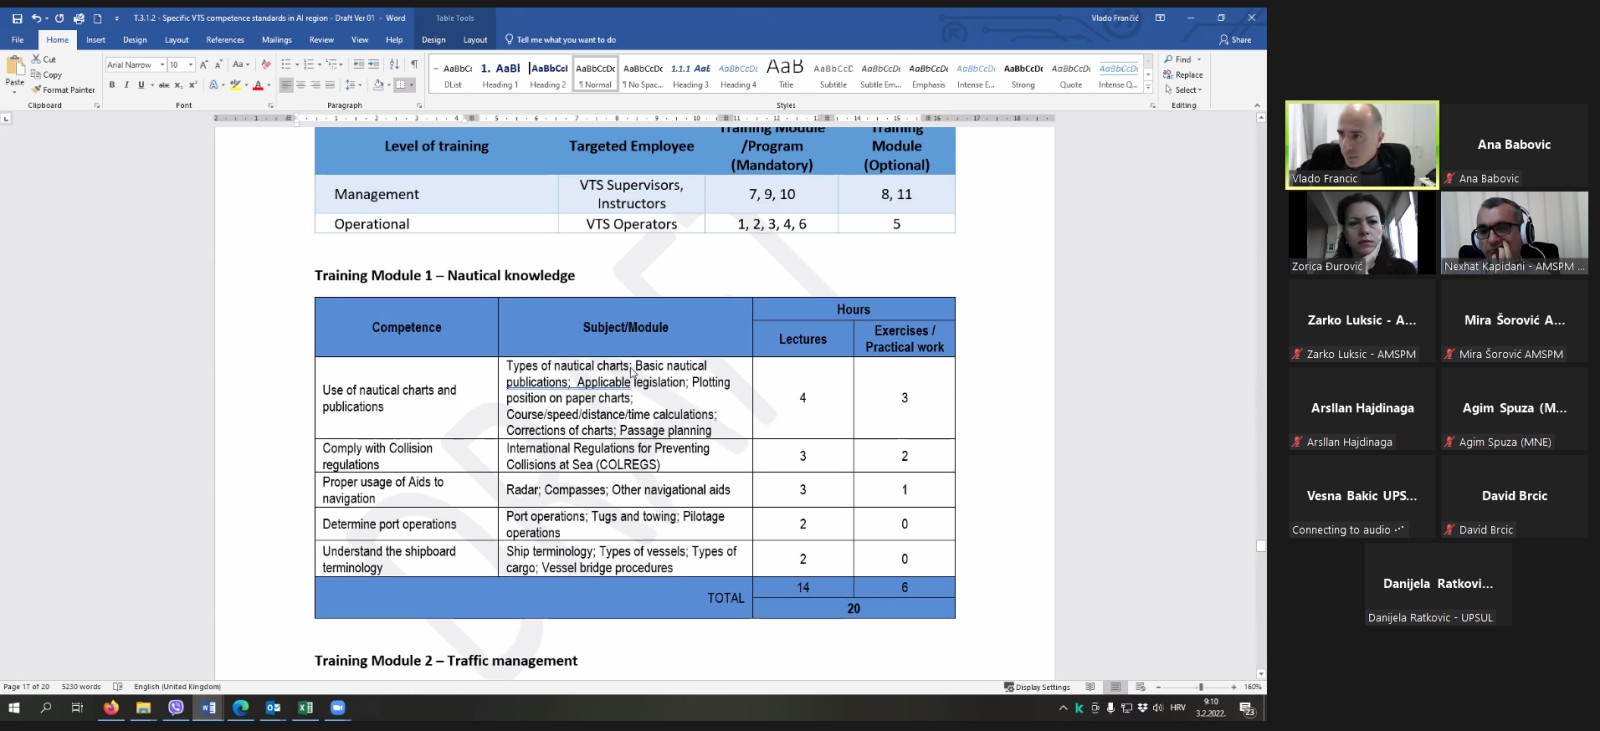Undo the last action in Quick Access toolbar
1600x731 pixels.
36,18
